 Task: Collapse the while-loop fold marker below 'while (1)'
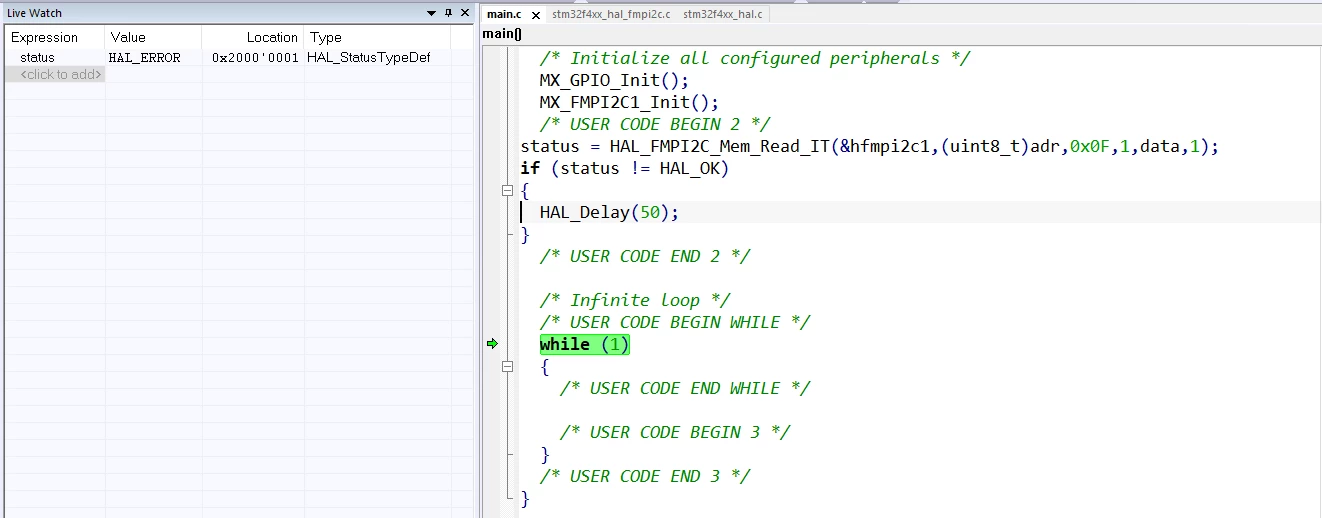[507, 366]
